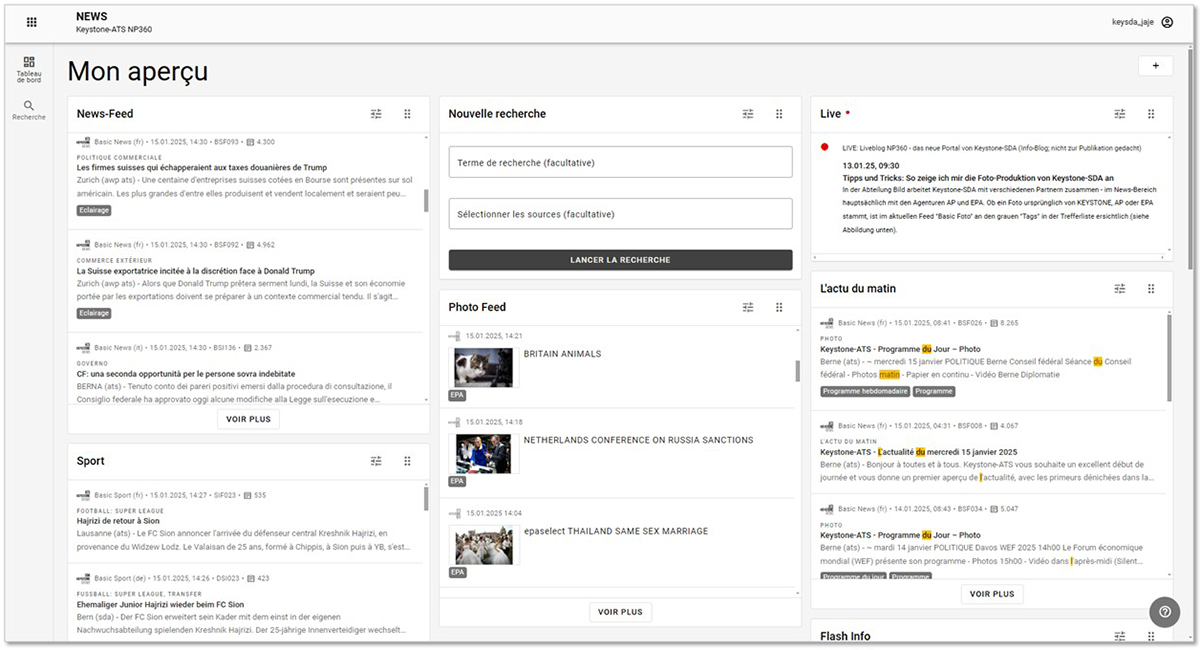
Task: Open BRITAIN ANIMALS photo thumbnail
Action: 483,367
